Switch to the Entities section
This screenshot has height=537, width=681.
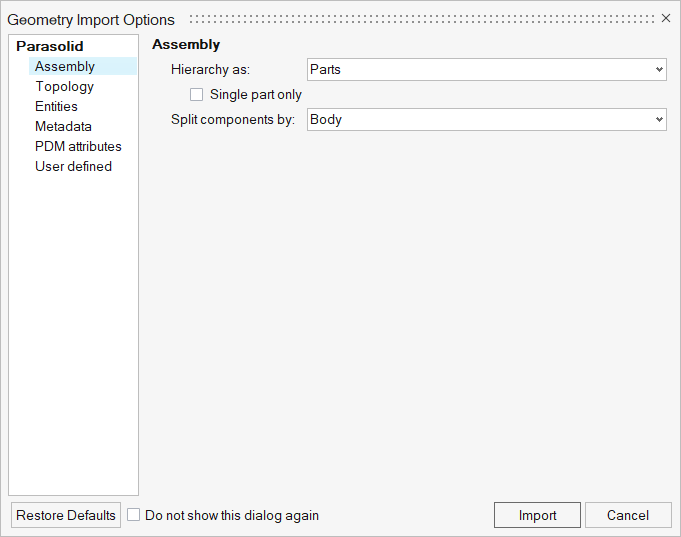pos(56,106)
